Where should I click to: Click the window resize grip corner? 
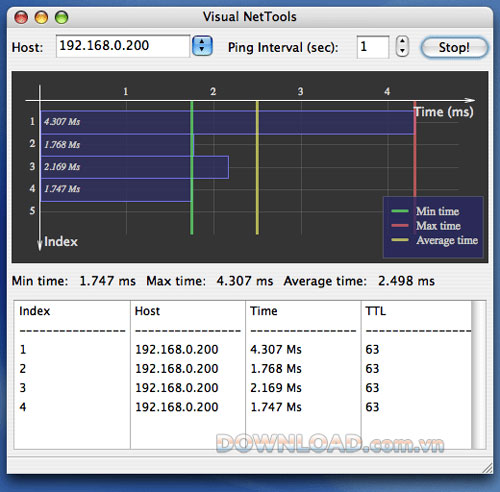[x=488, y=468]
